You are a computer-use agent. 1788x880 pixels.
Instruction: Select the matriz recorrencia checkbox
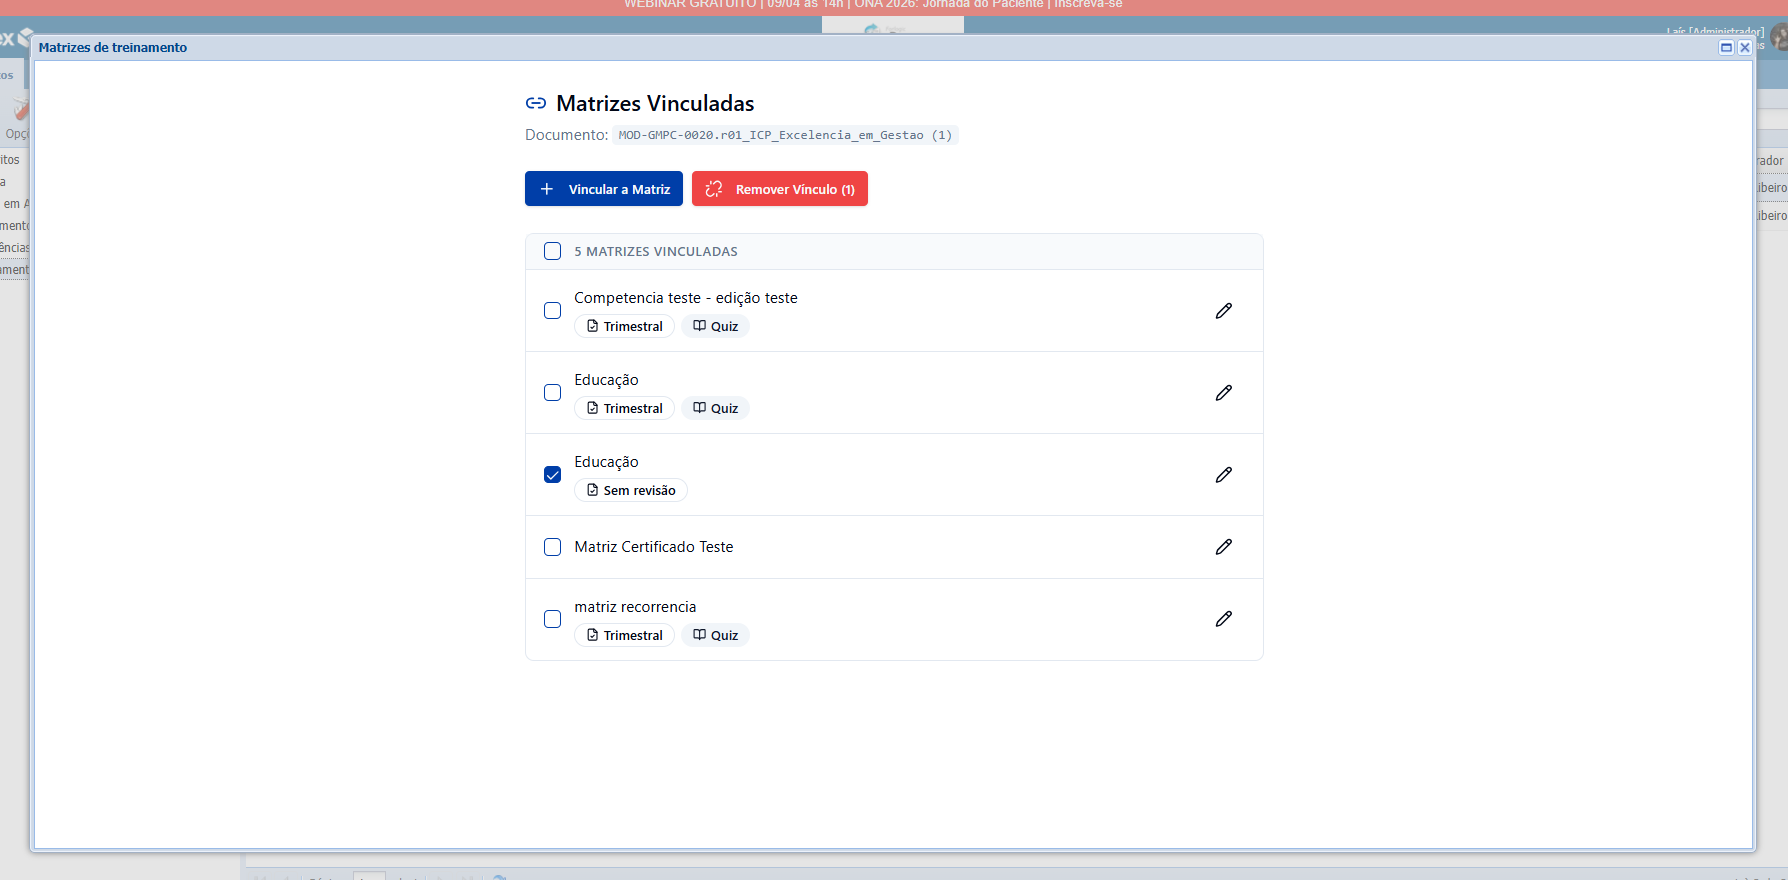[552, 619]
